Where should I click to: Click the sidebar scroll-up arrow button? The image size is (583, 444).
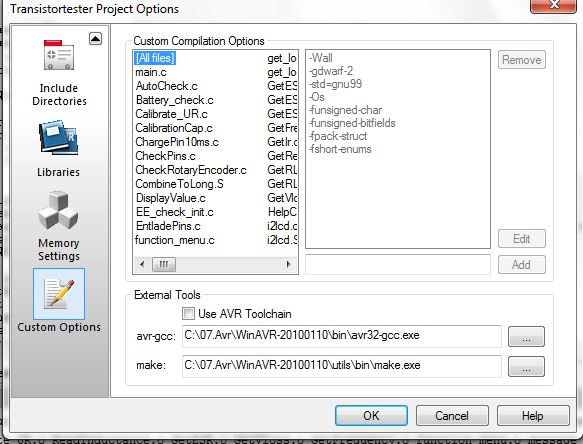click(x=96, y=39)
